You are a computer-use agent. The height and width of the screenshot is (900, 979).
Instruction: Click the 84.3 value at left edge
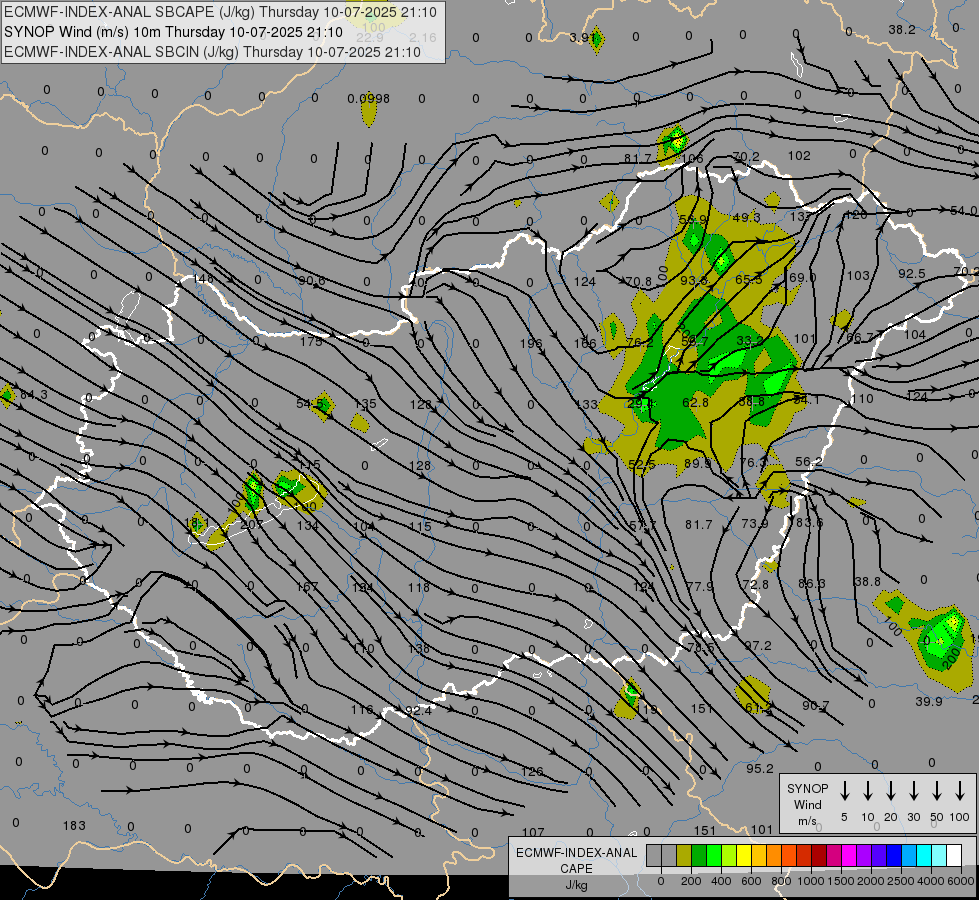[34, 395]
